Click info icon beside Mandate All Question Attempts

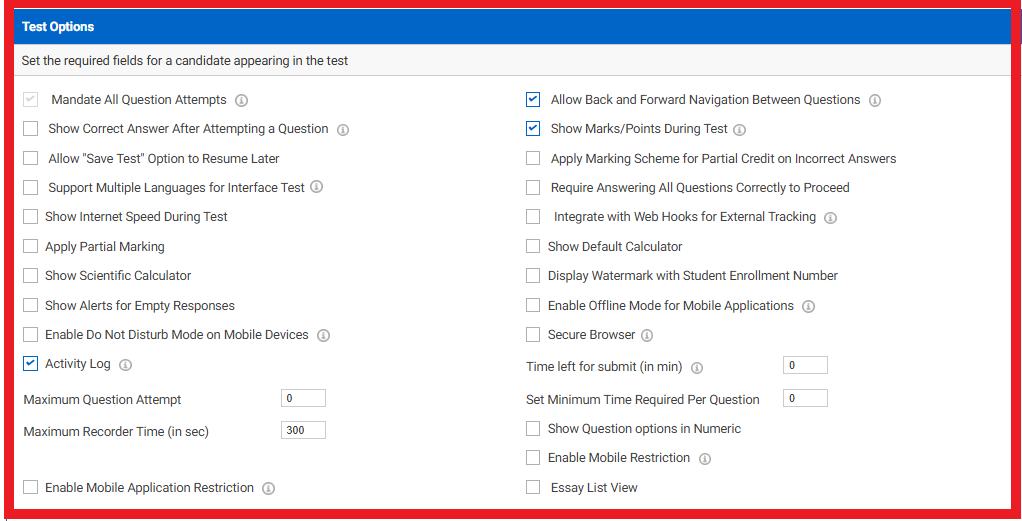click(241, 101)
